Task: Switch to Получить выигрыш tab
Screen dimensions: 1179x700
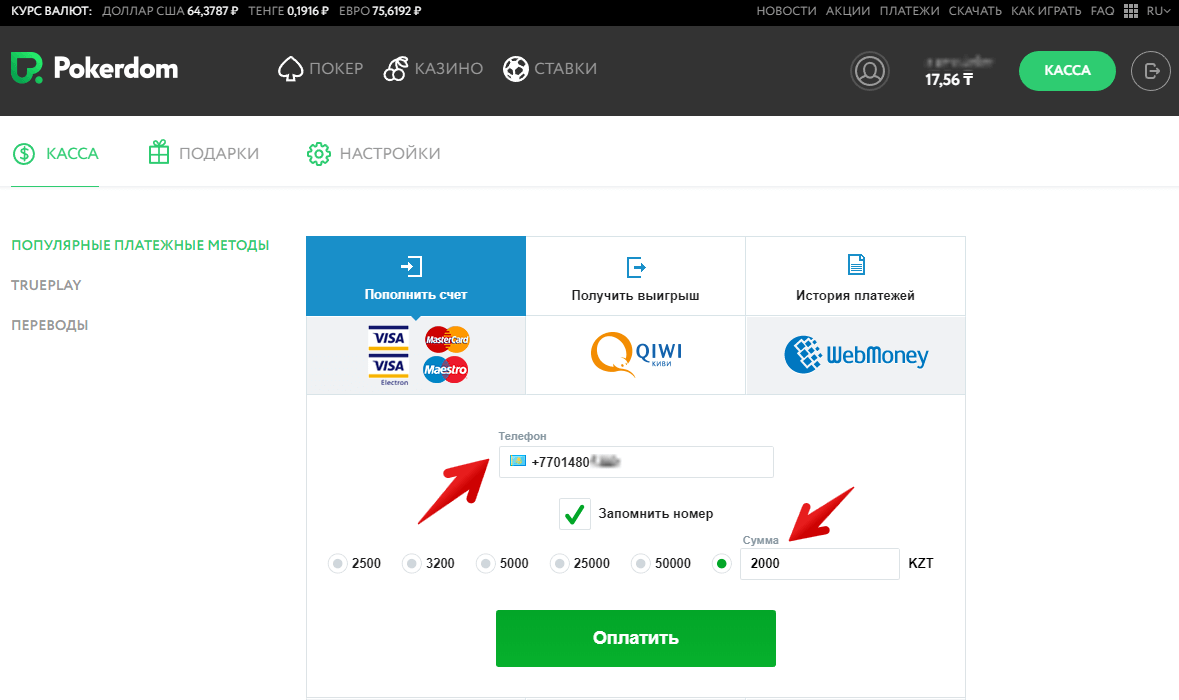Action: (635, 276)
